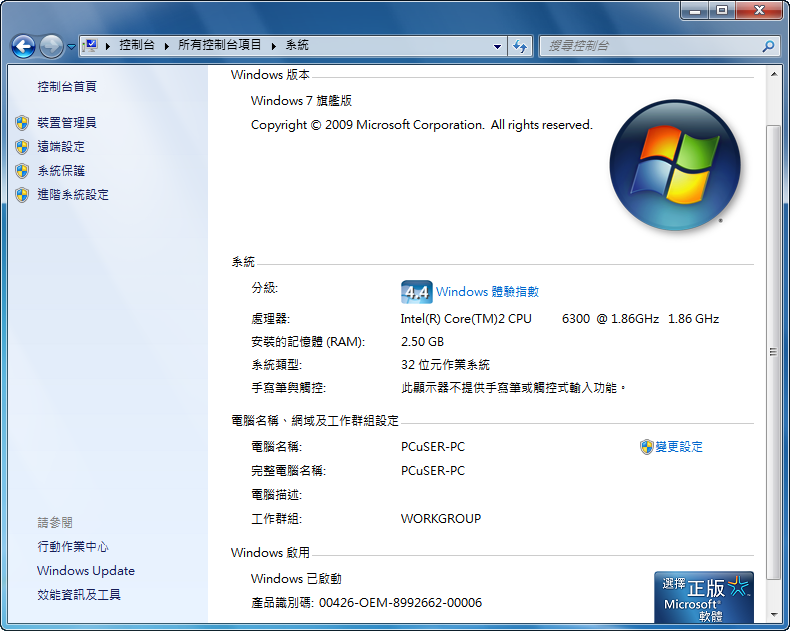
Task: Click 32 位元作業系統 text
Action: pos(445,364)
